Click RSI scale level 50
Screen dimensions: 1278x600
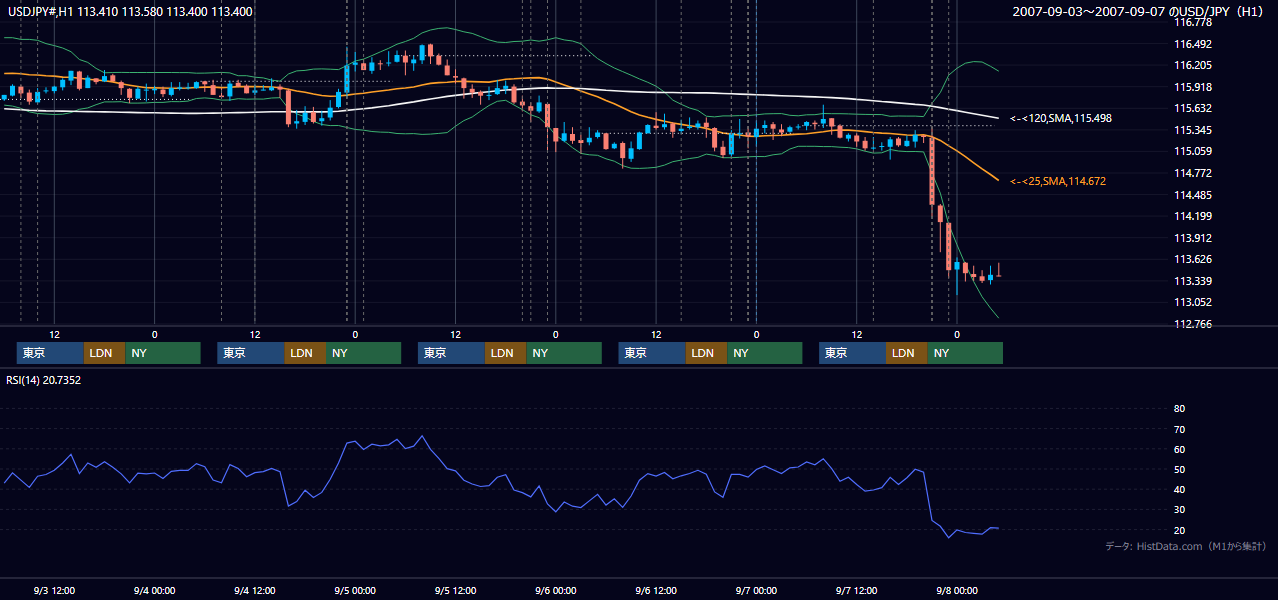point(1179,469)
